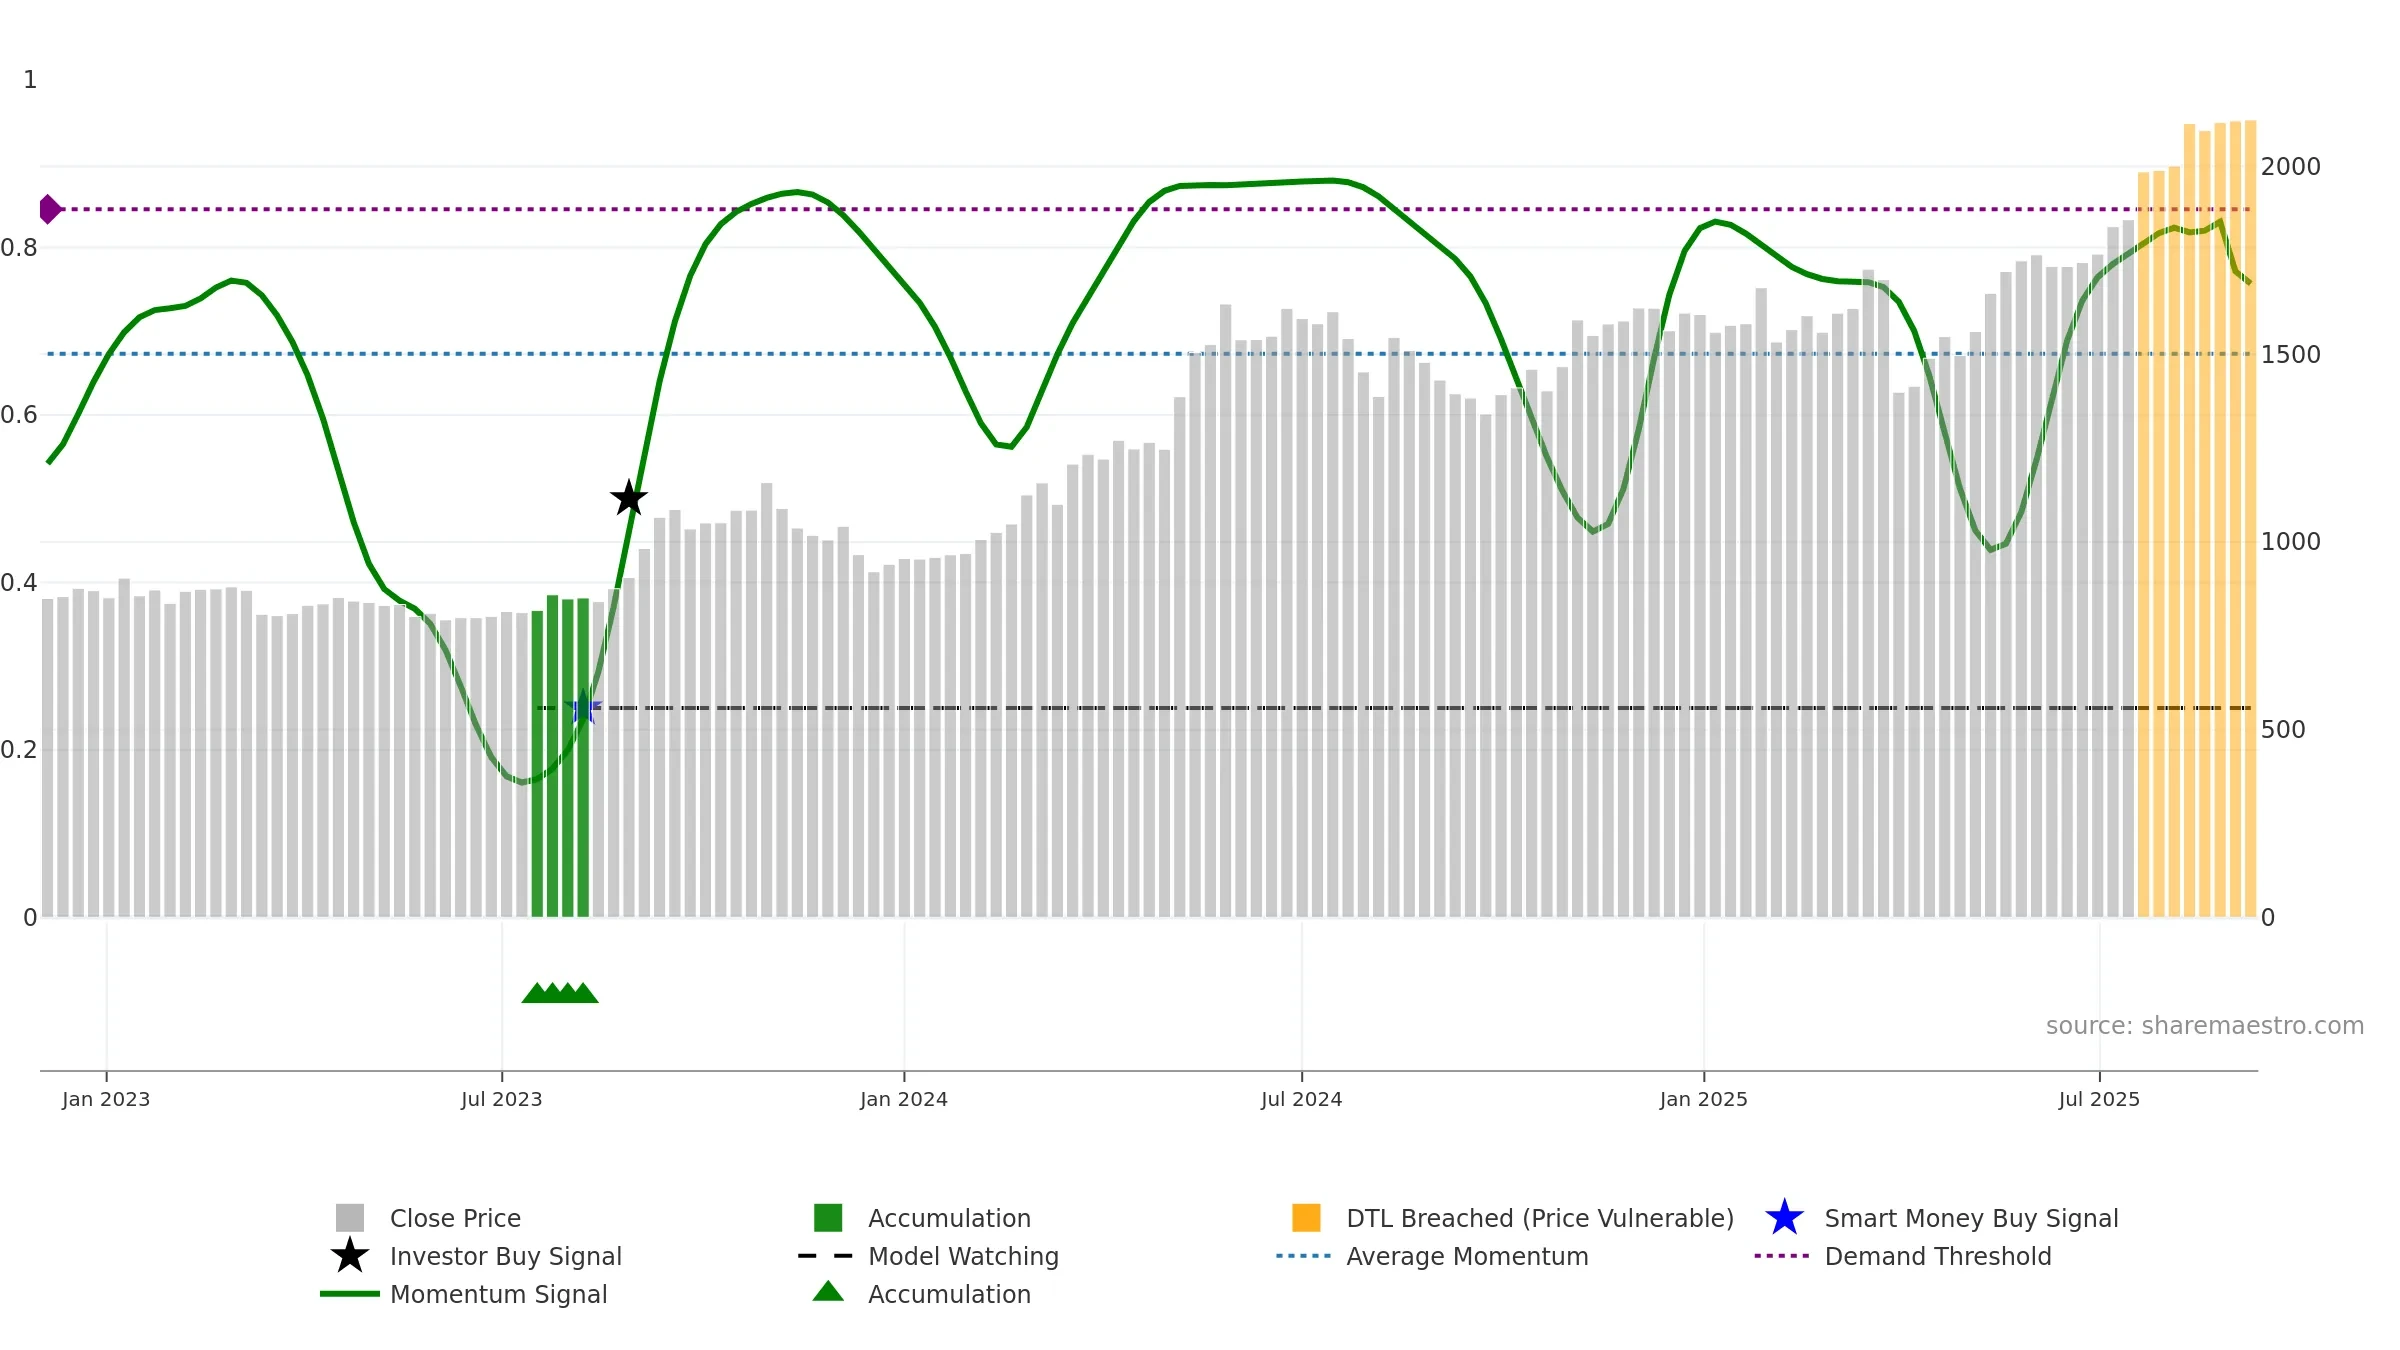Image resolution: width=2400 pixels, height=1350 pixels.
Task: Click the purple diamond Demand Threshold marker
Action: click(x=49, y=209)
